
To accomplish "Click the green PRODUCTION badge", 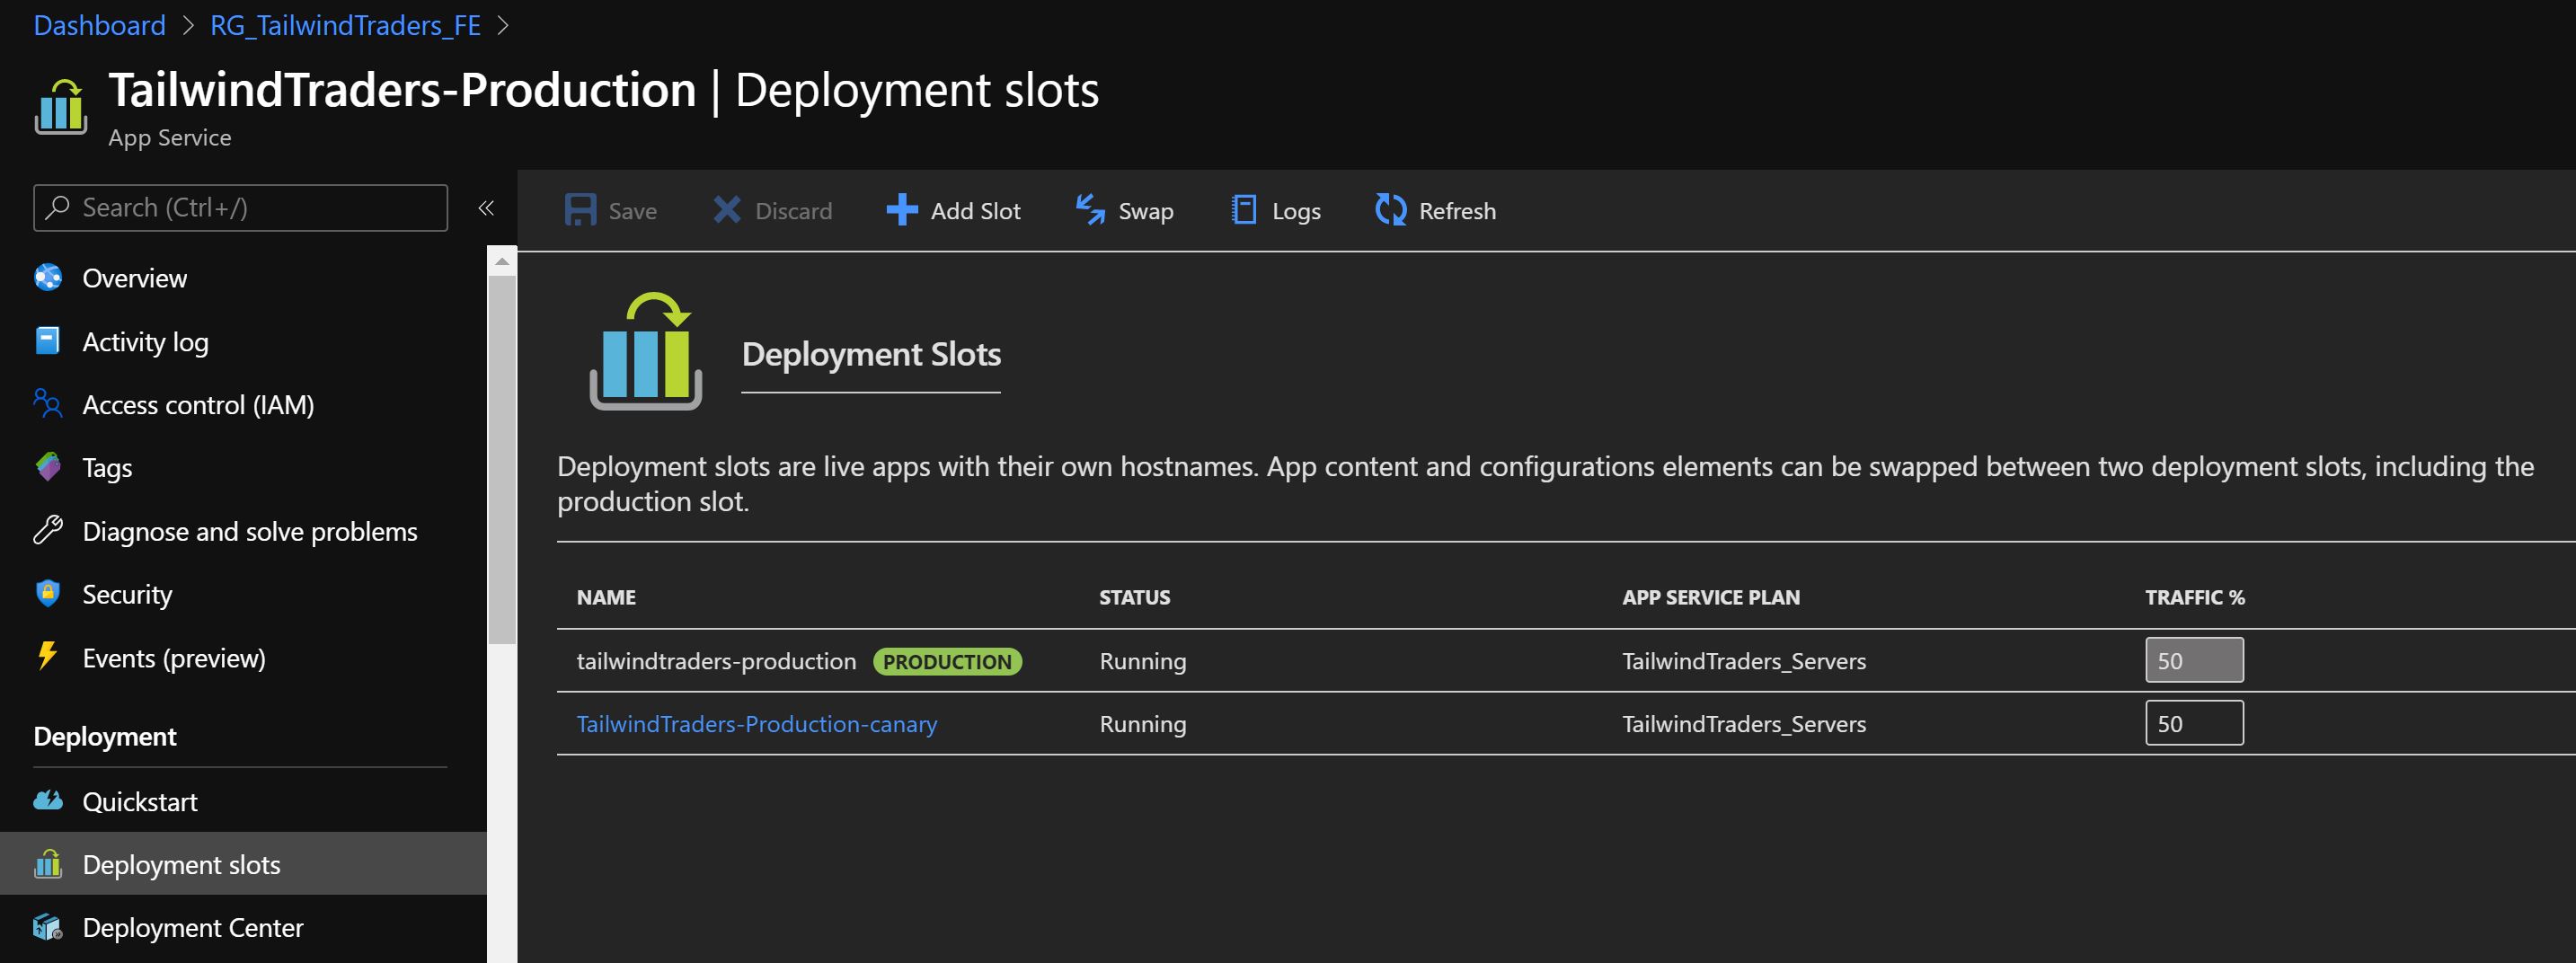I will tap(947, 661).
